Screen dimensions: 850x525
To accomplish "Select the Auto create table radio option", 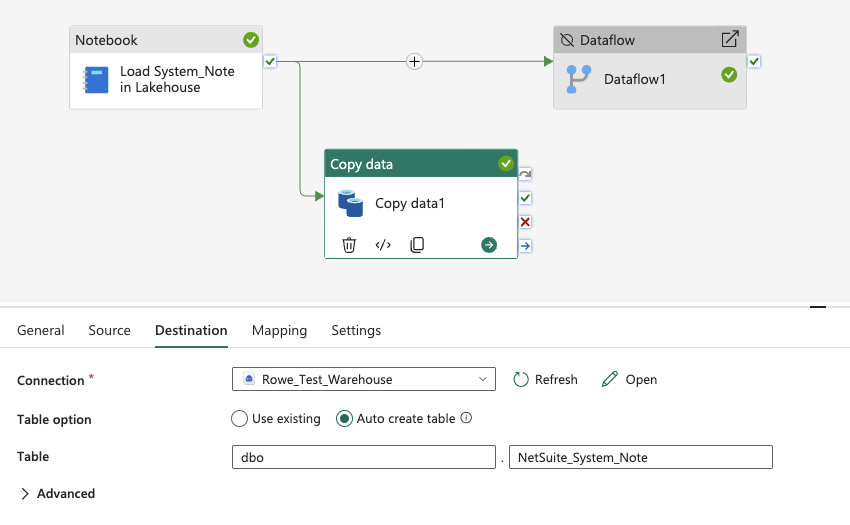I will tap(395, 419).
